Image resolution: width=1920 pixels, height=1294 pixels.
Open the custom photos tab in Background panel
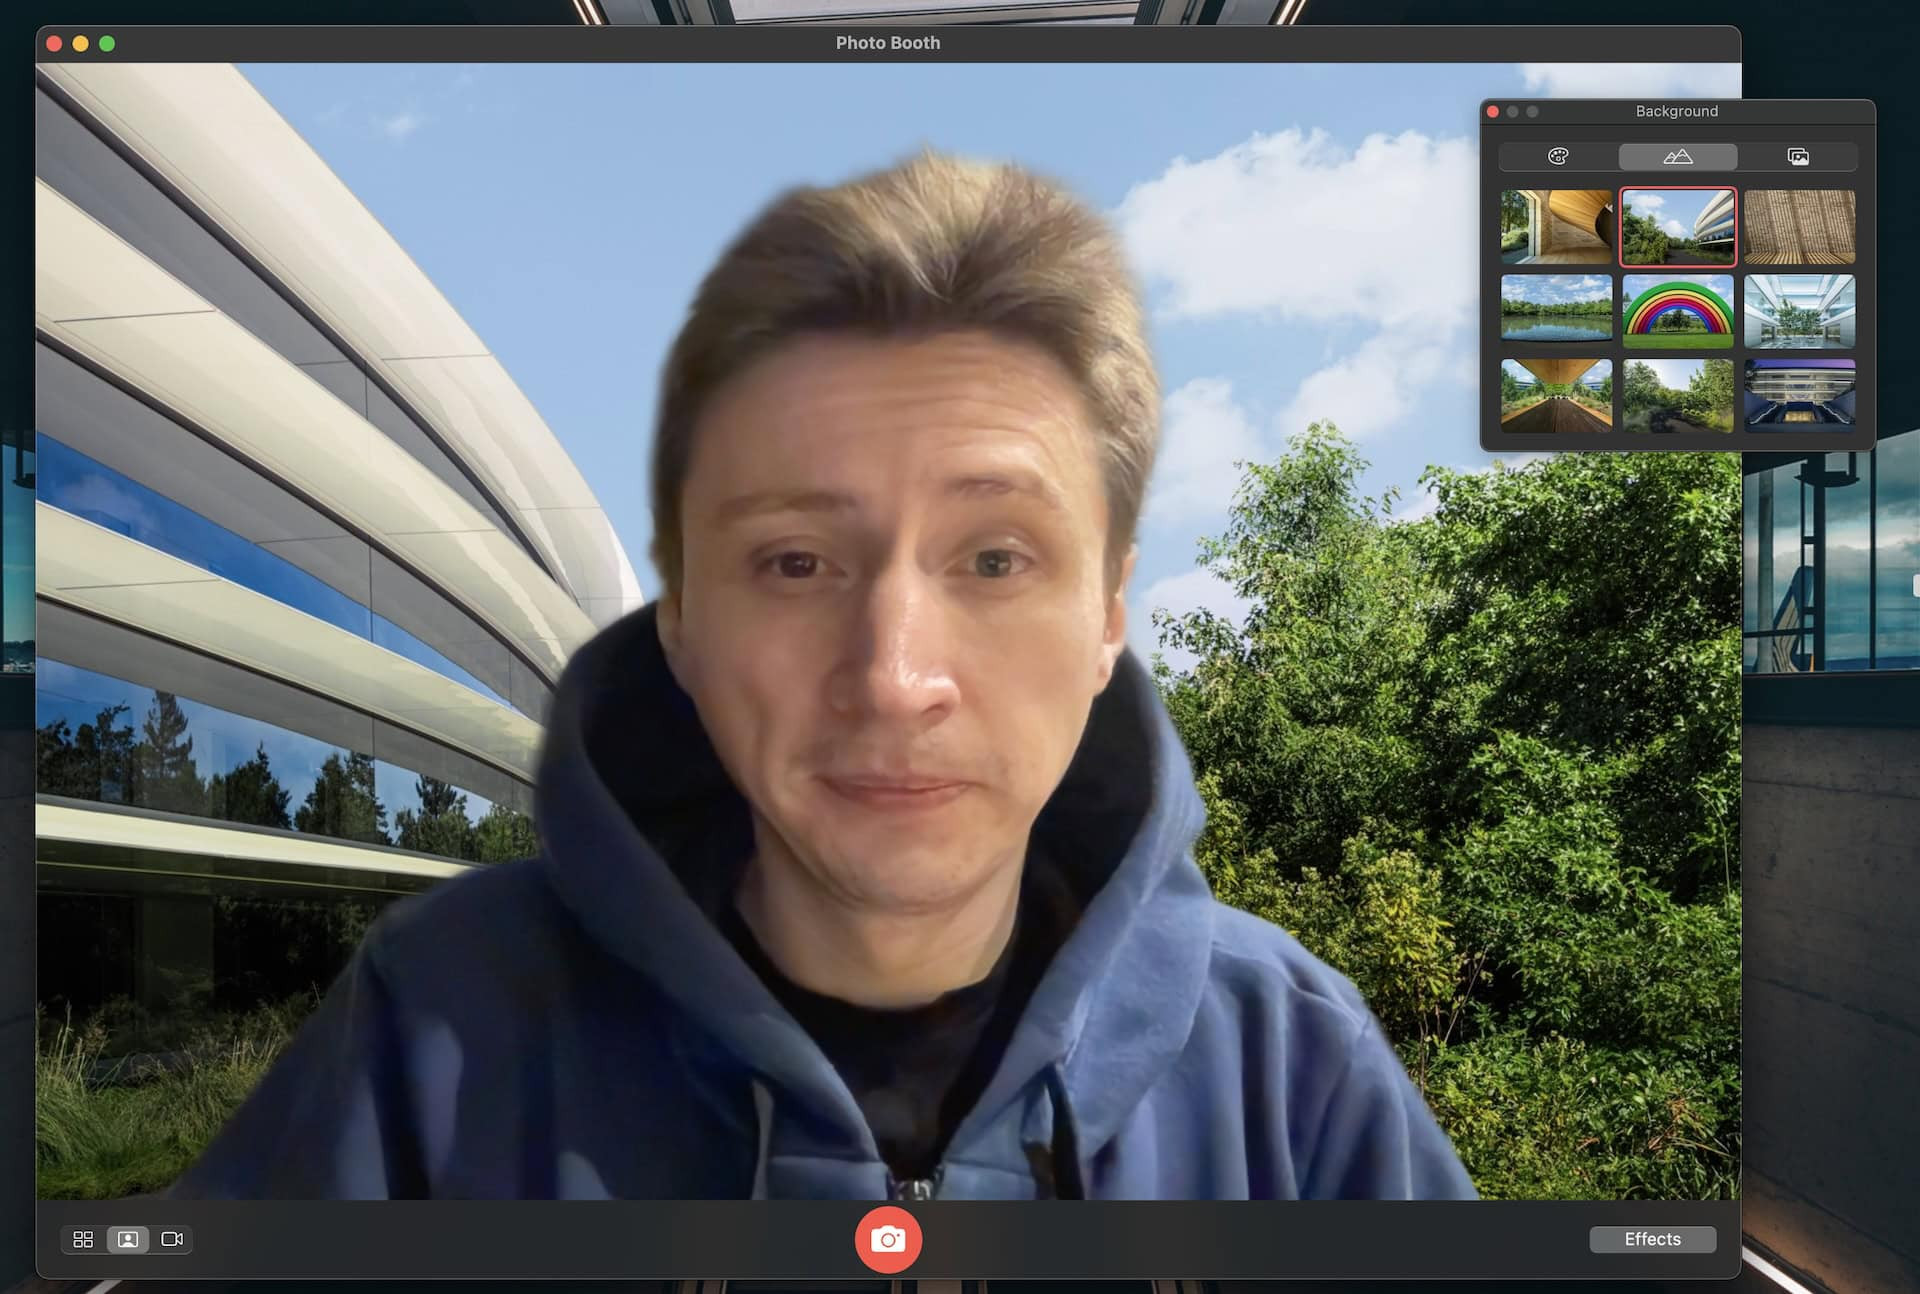pyautogui.click(x=1798, y=156)
